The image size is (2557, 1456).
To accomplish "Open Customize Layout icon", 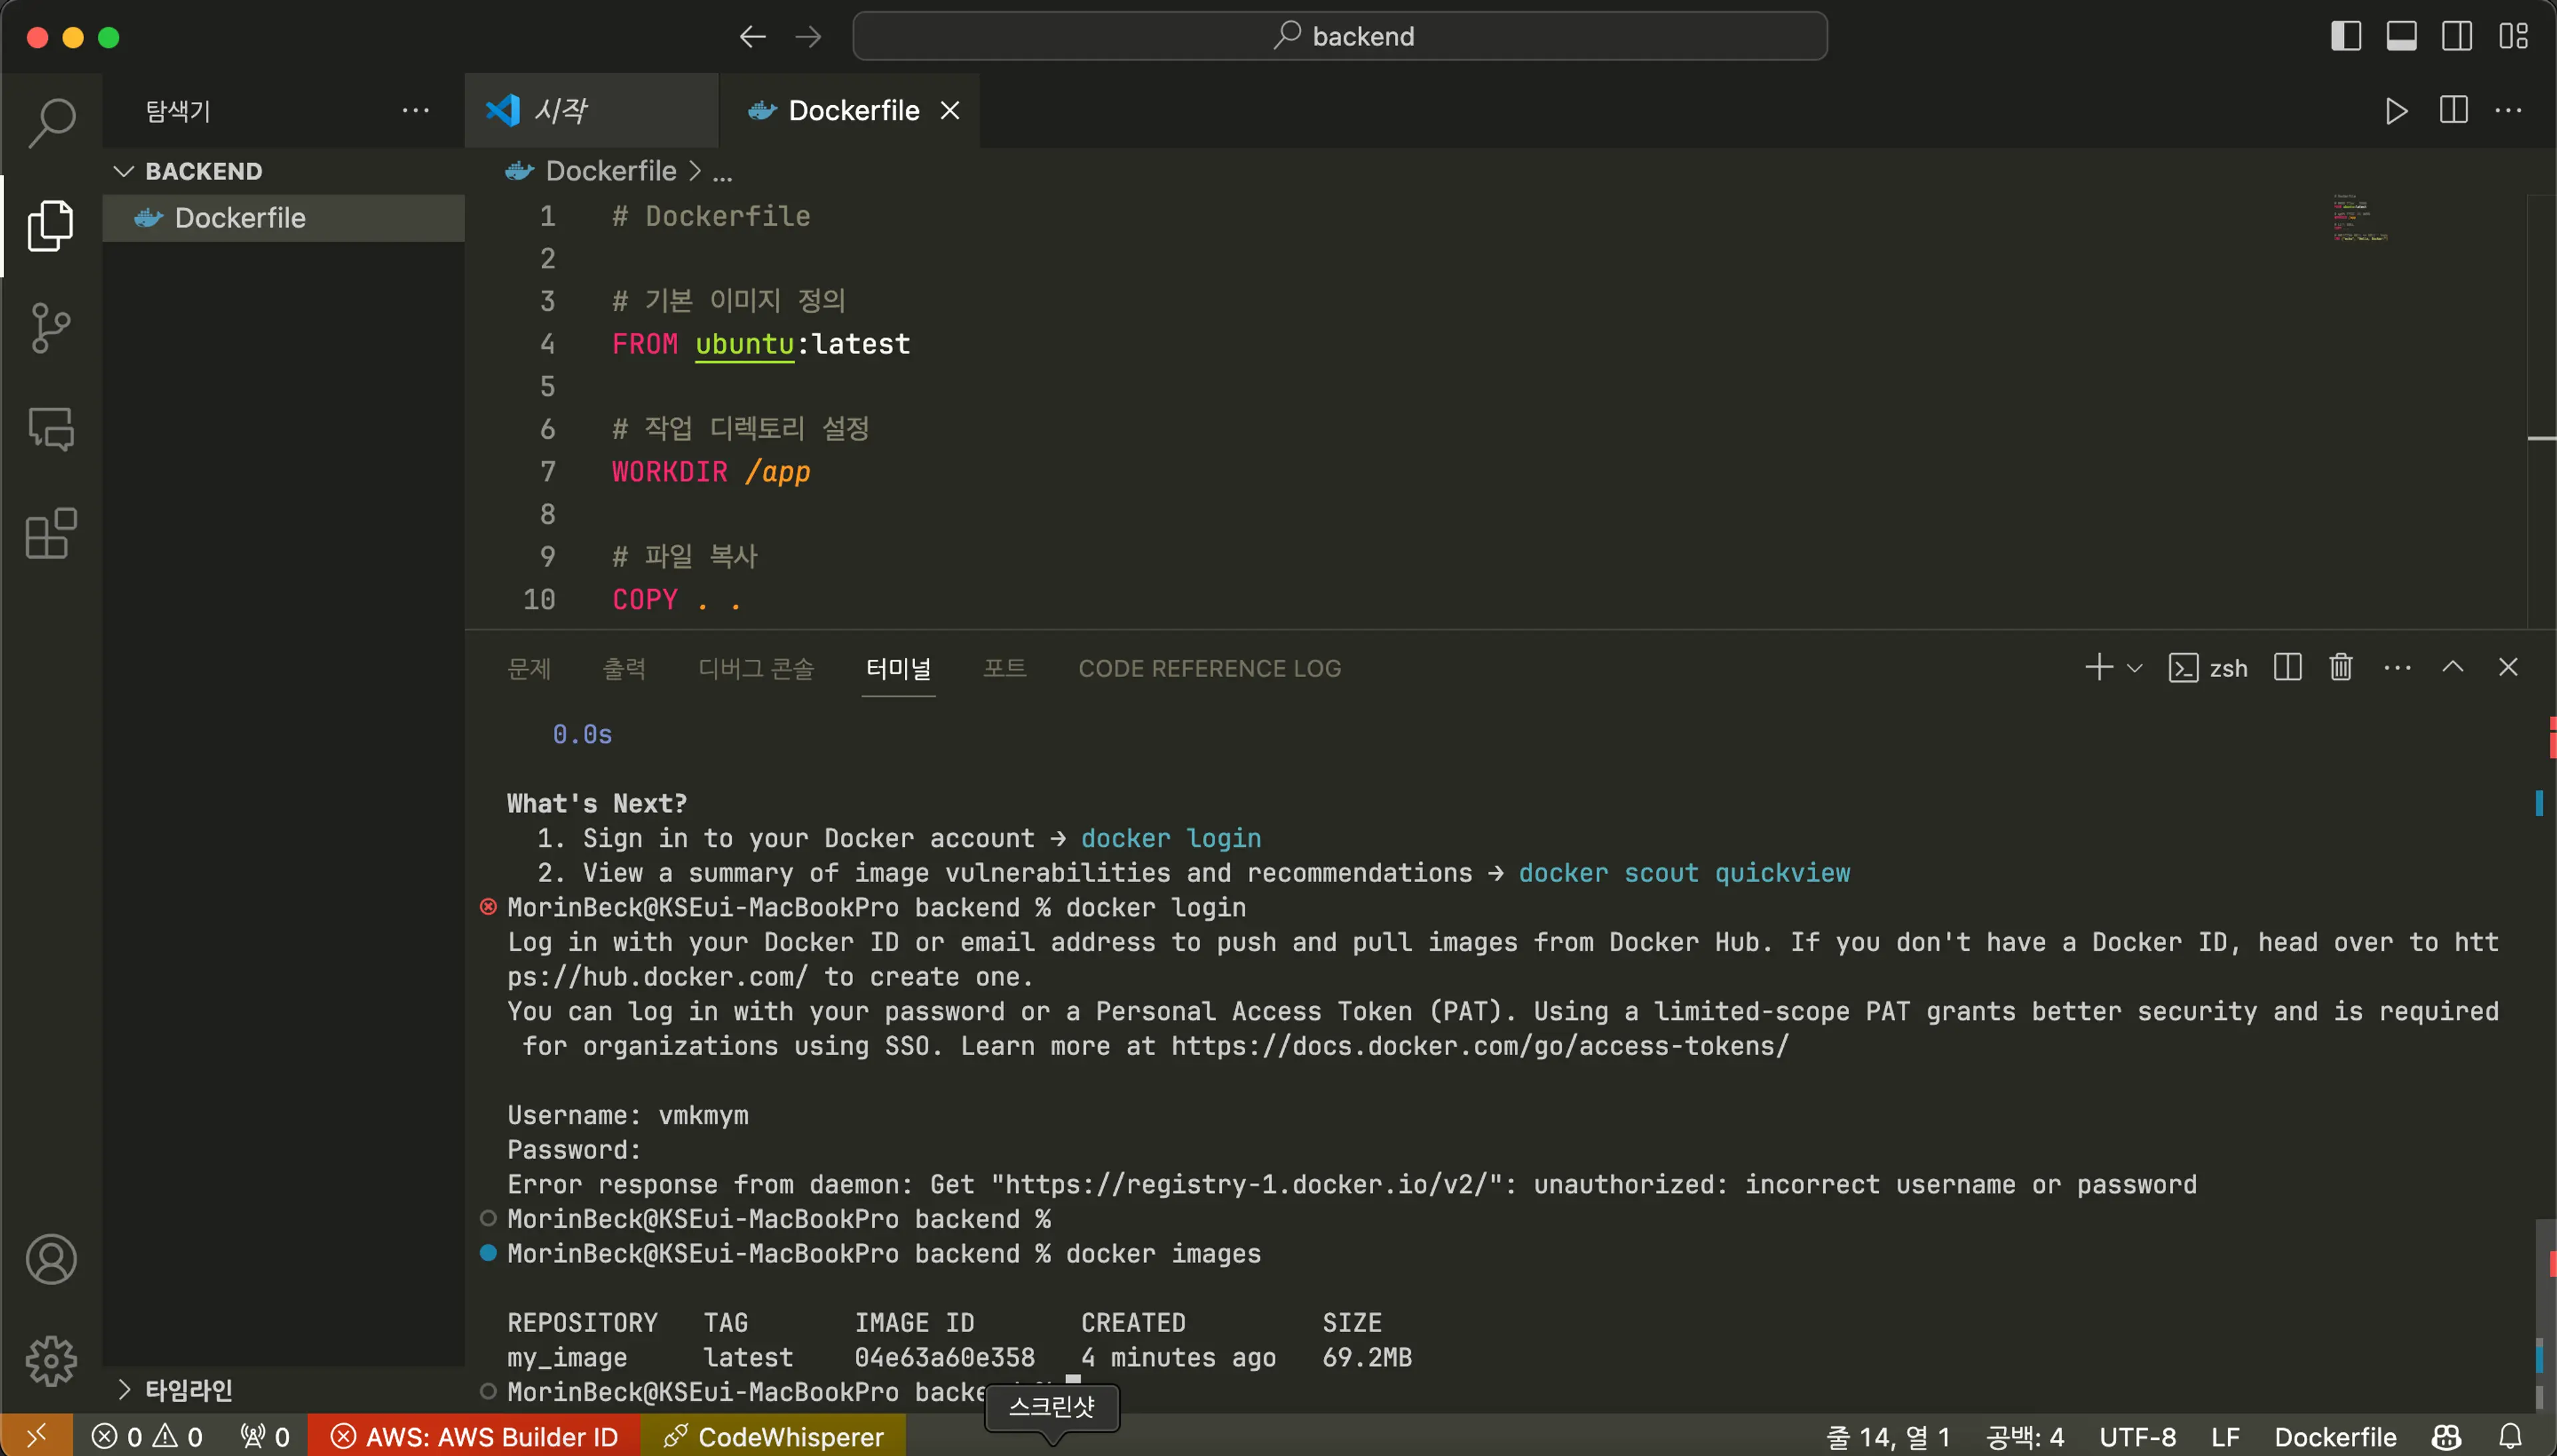I will [x=2513, y=37].
